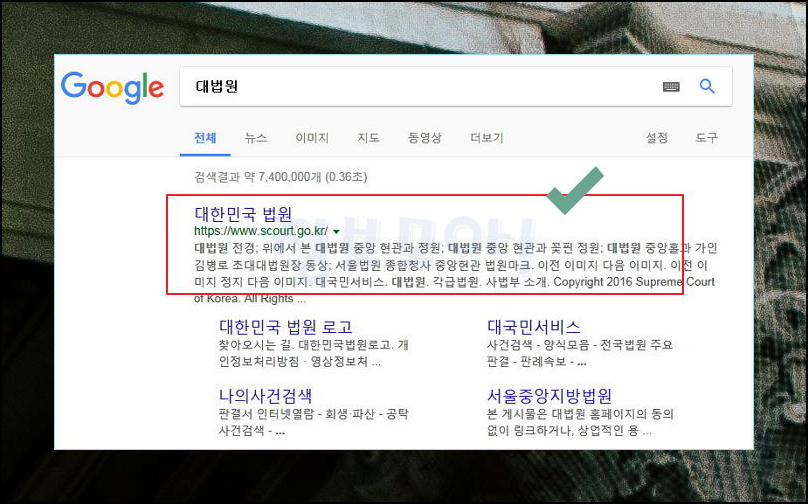Expand the 더보기 menu
808x504 pixels.
point(487,138)
